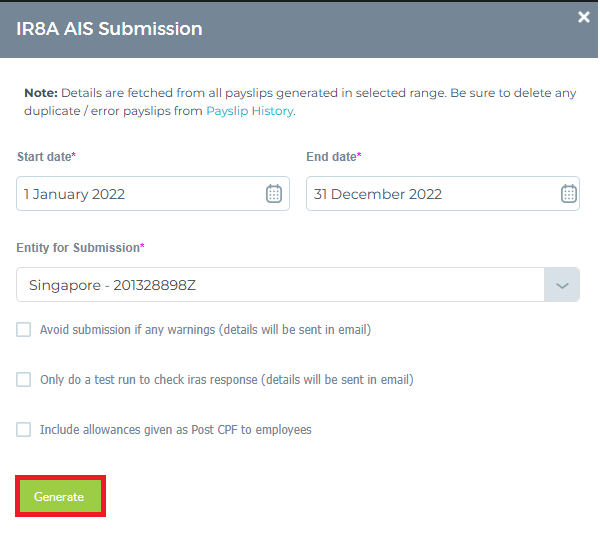Tick the Avoid submission if any warnings checkbox
The width and height of the screenshot is (600, 543).
(24, 329)
